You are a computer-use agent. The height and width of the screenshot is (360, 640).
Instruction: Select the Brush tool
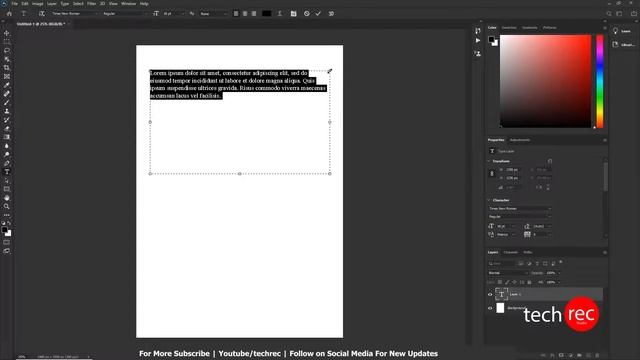coord(7,102)
